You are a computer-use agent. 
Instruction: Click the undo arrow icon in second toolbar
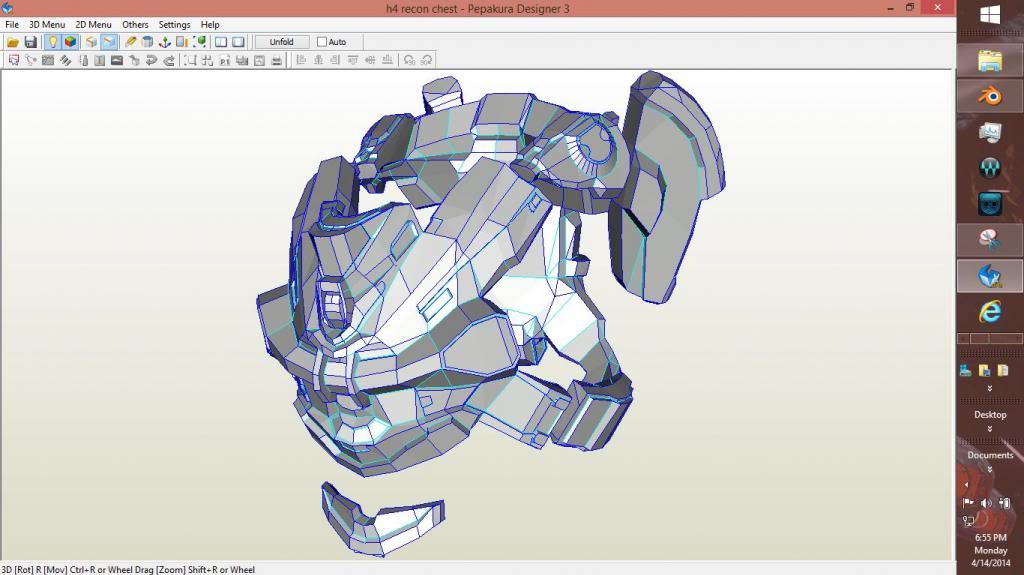coord(151,60)
